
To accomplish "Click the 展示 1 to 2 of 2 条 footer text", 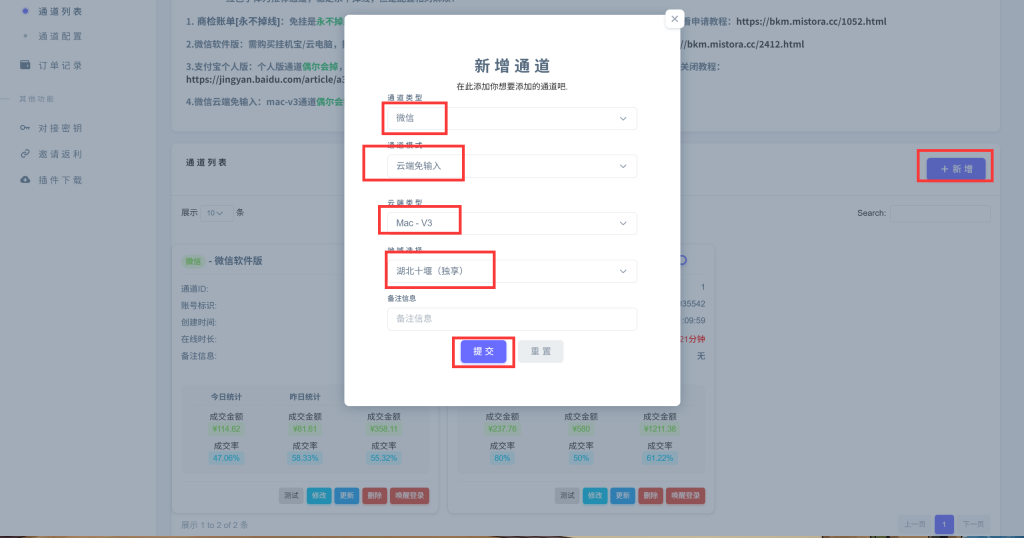I will [214, 525].
